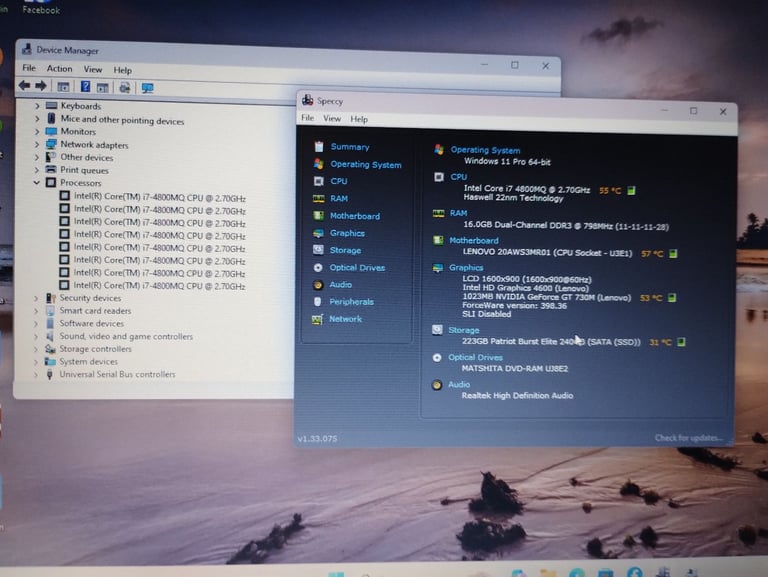768x577 pixels.
Task: Click the Speccy title bar app icon
Action: click(308, 100)
